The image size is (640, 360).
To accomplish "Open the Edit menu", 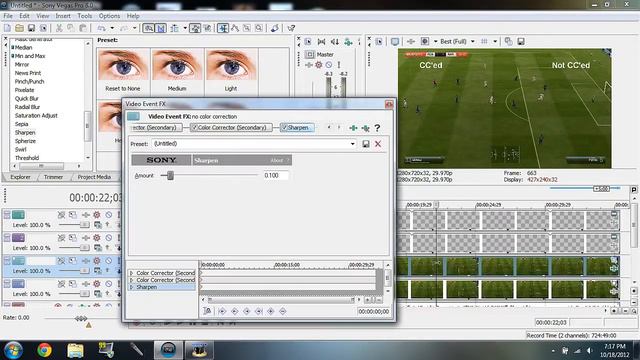I will coord(24,16).
